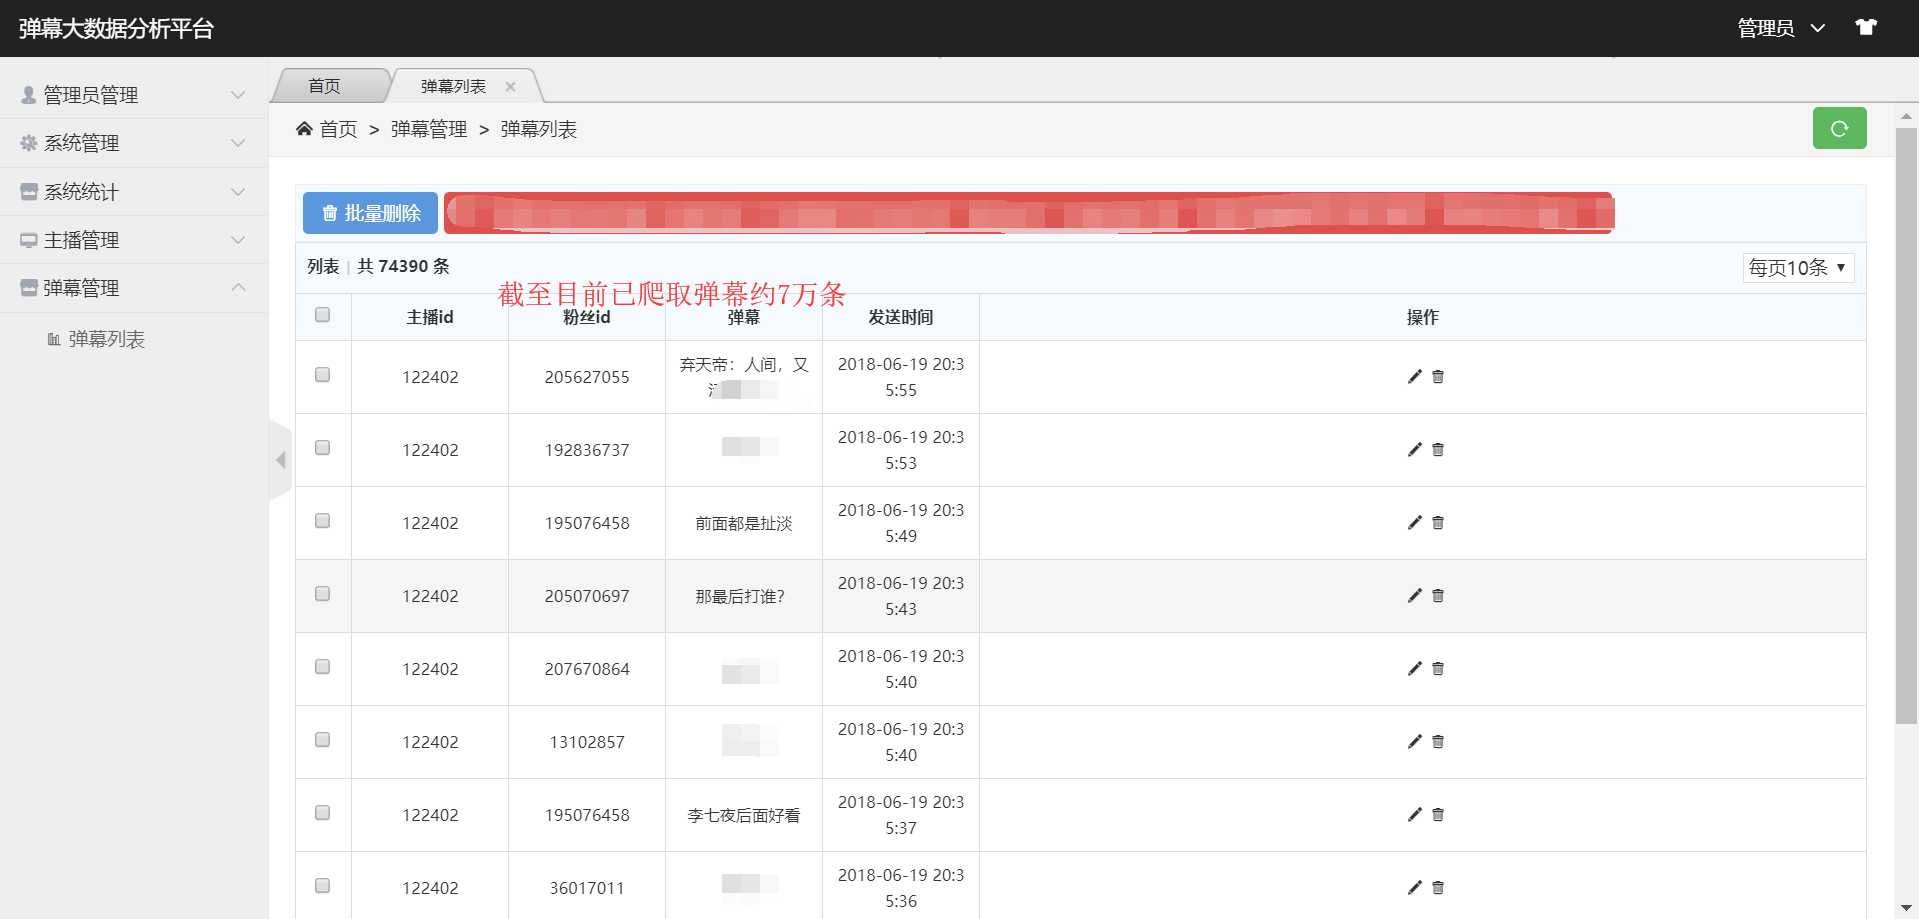
Task: Toggle the select-all header checkbox
Action: [322, 315]
